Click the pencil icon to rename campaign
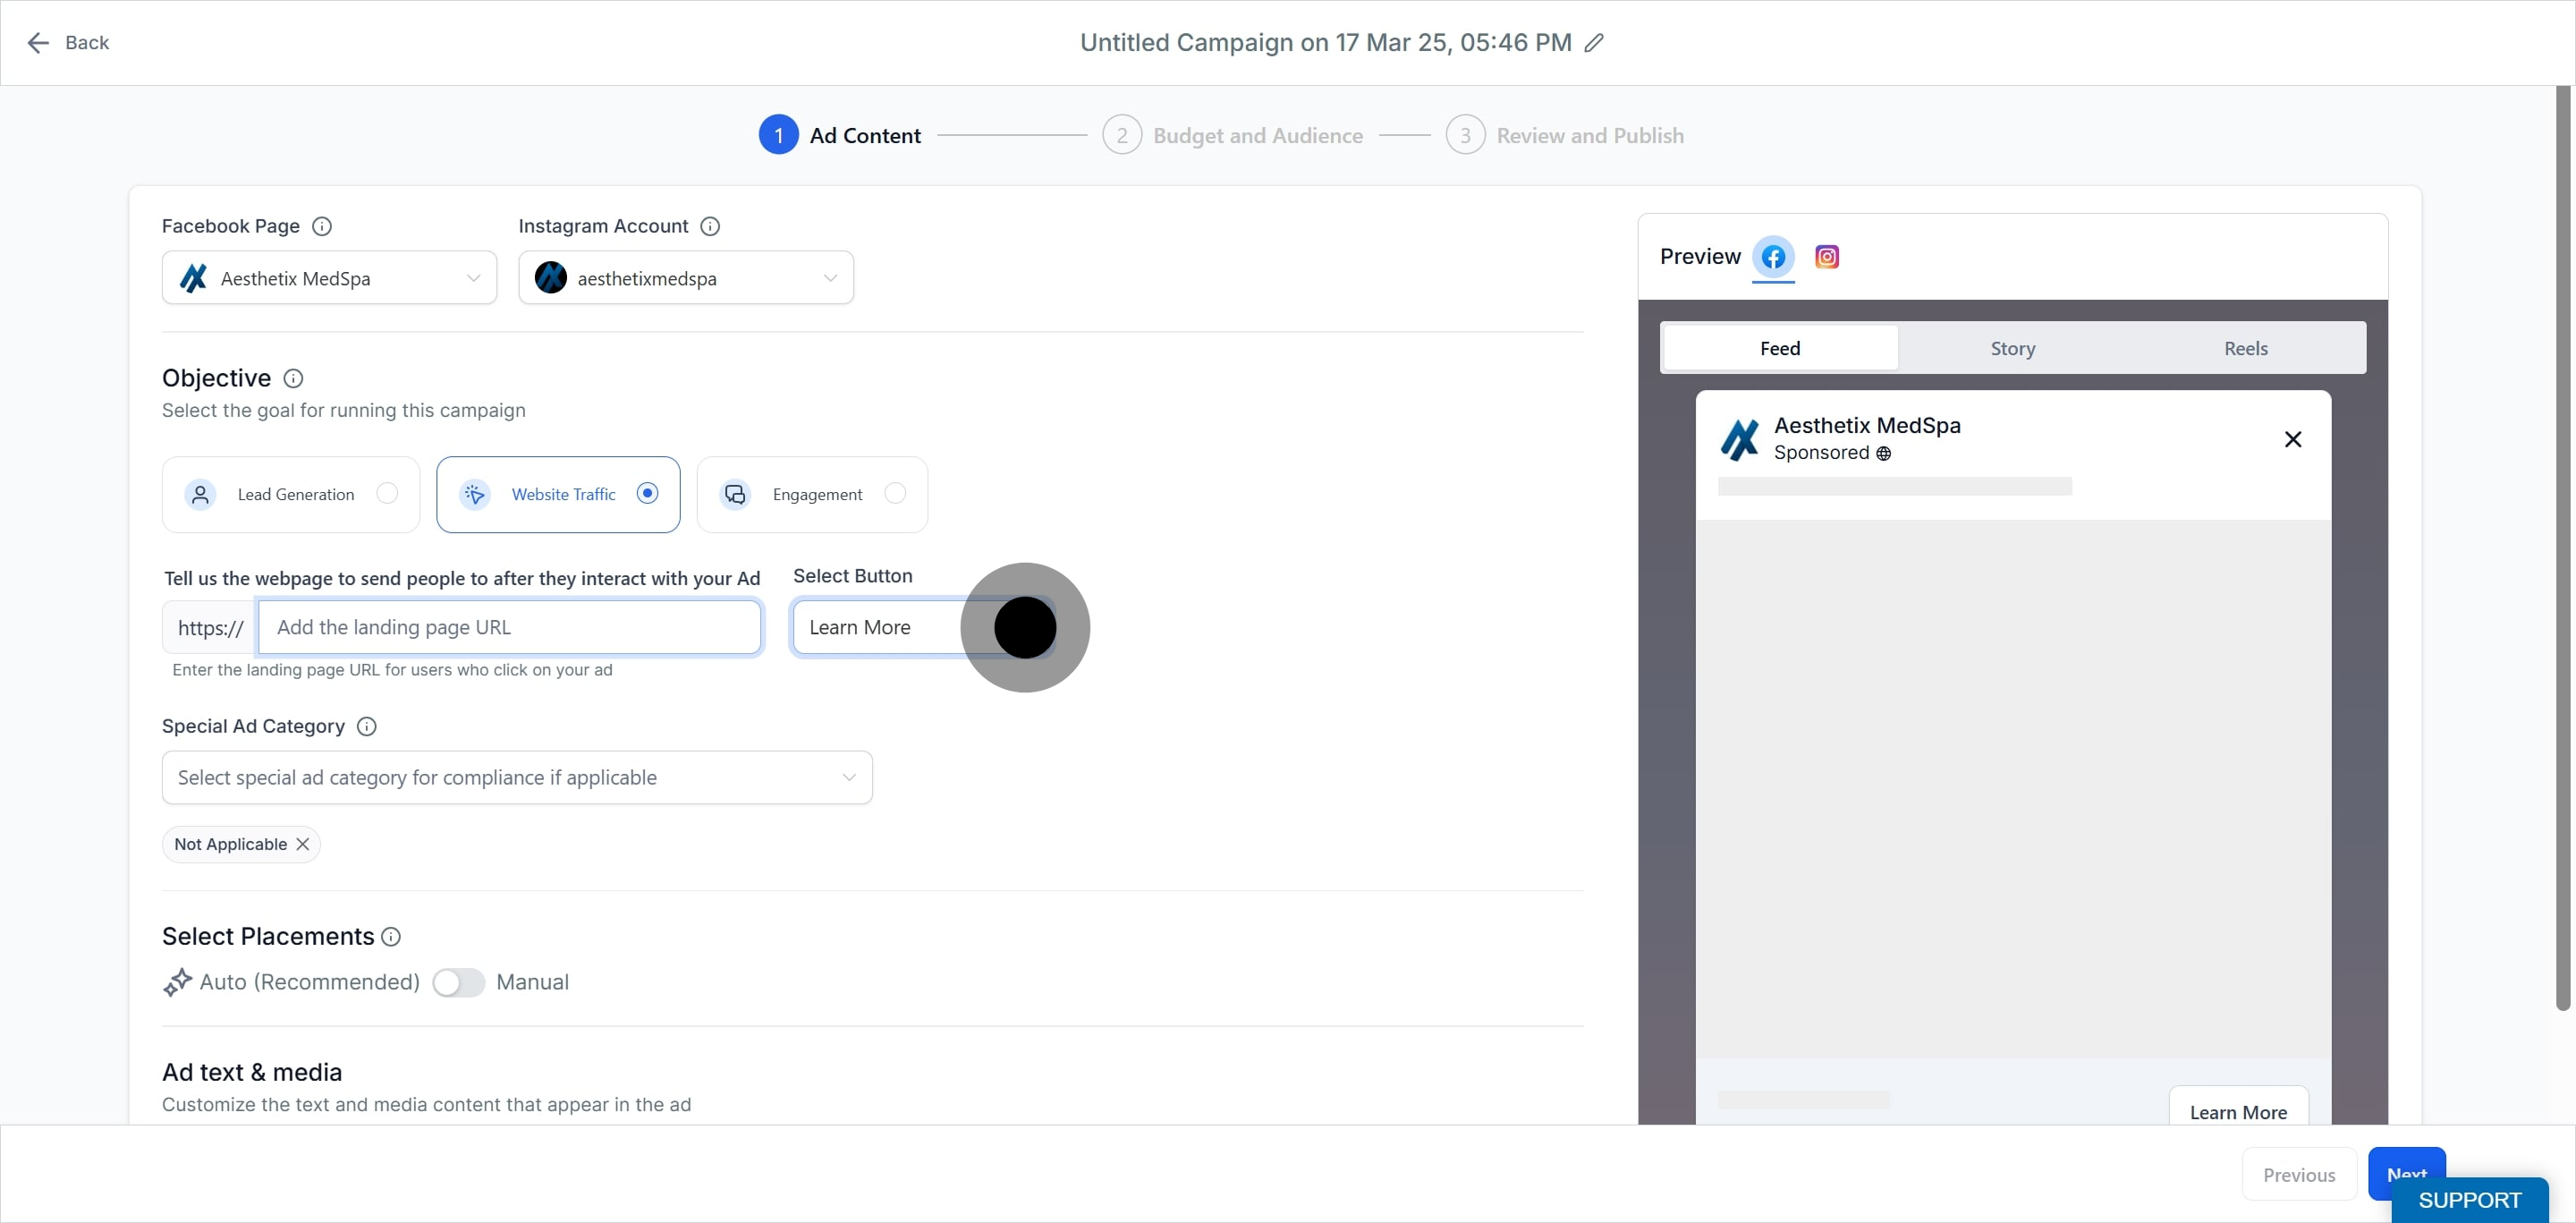Screen dimensions: 2576x1223 click(x=1594, y=42)
